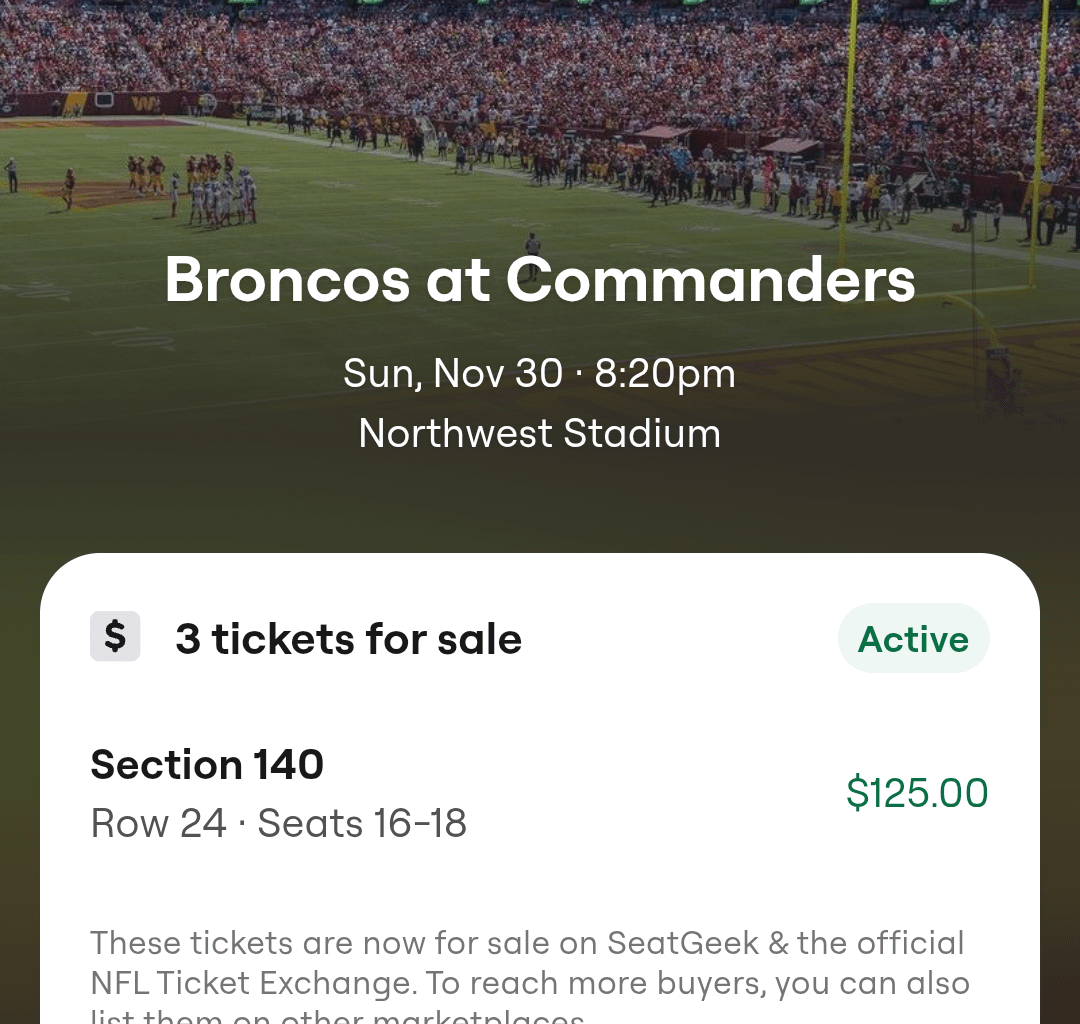Select the Broncos at Commanders event title

[x=540, y=282]
